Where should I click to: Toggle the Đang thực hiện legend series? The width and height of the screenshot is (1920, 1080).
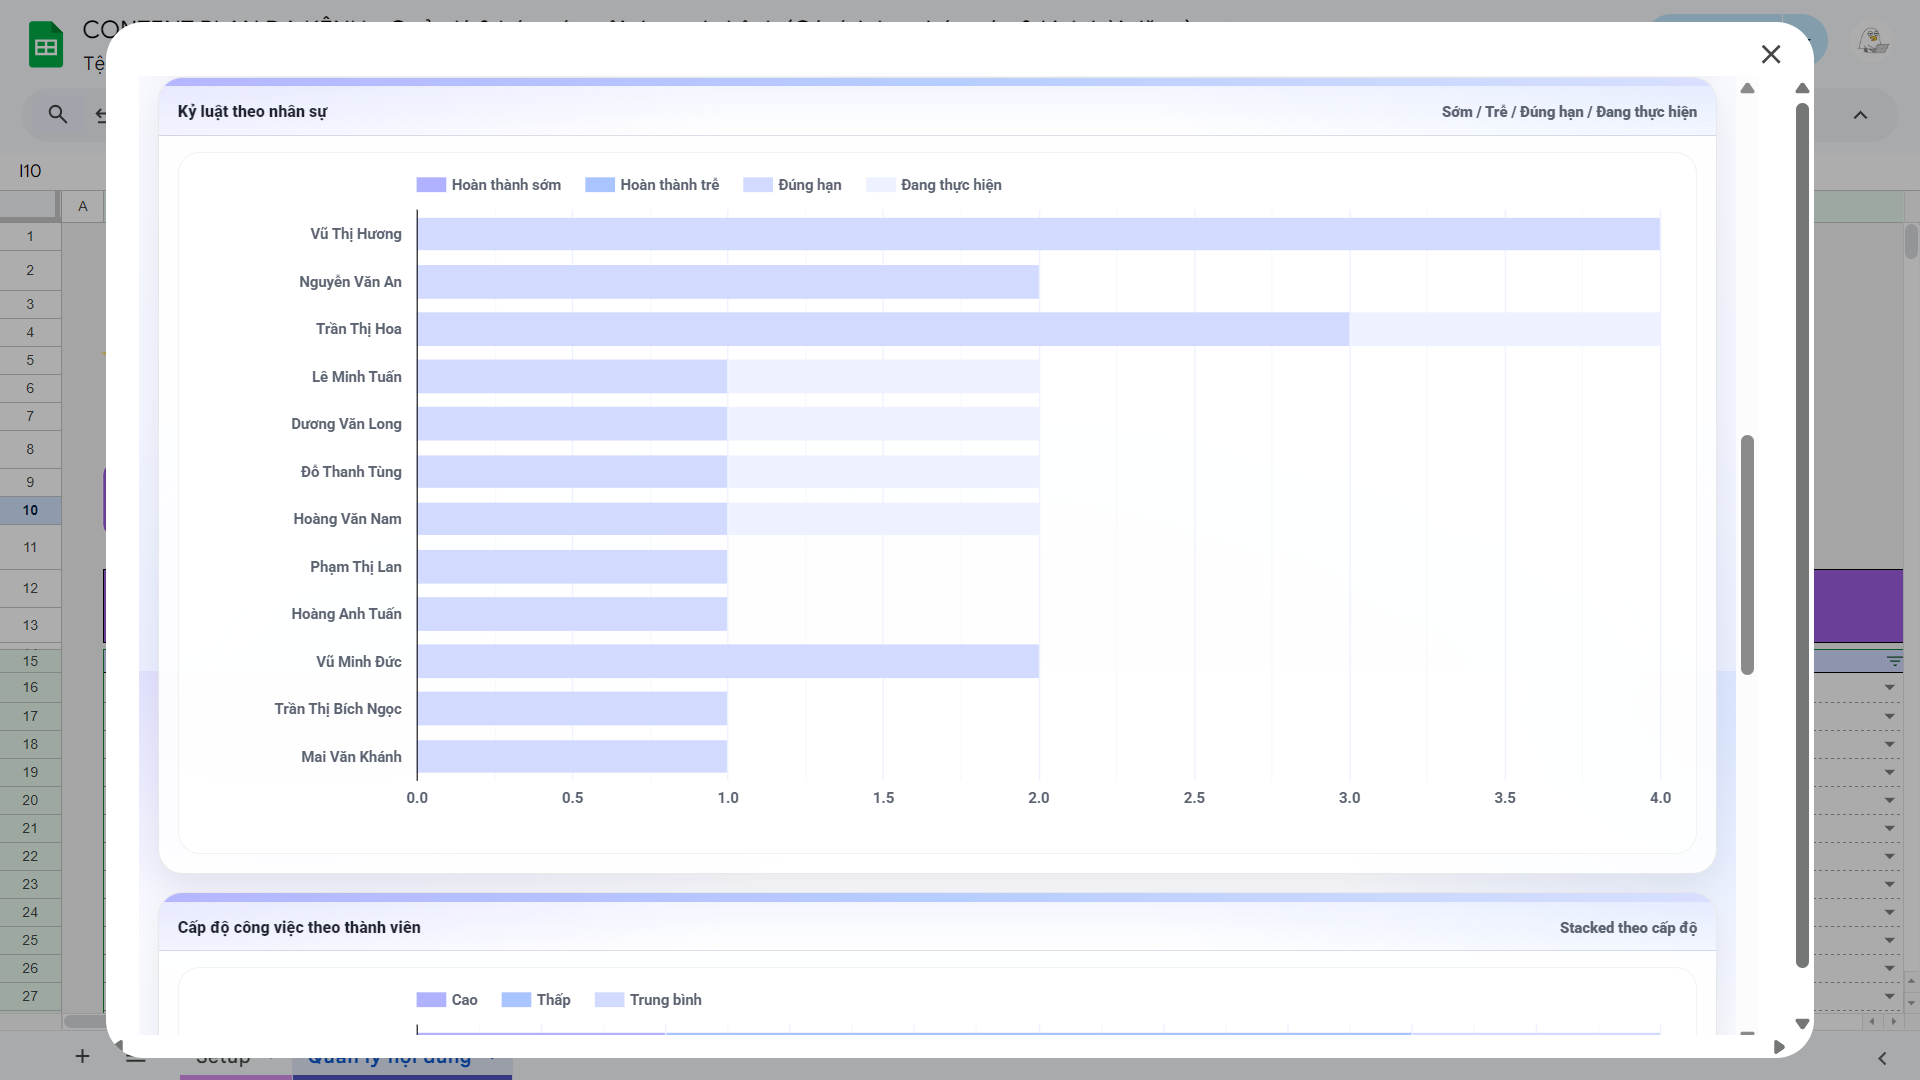coord(934,185)
